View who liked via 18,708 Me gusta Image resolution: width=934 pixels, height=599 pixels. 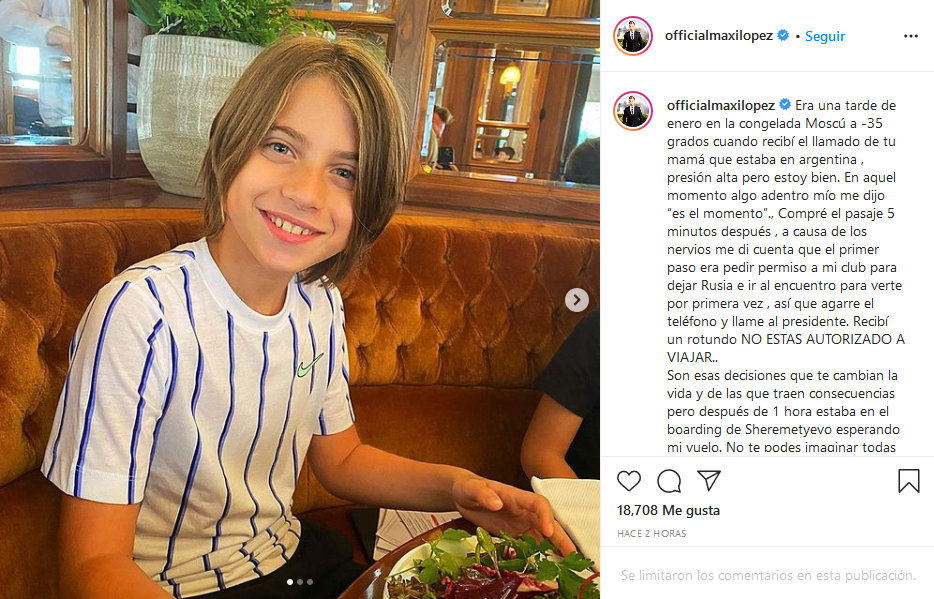pyautogui.click(x=668, y=510)
